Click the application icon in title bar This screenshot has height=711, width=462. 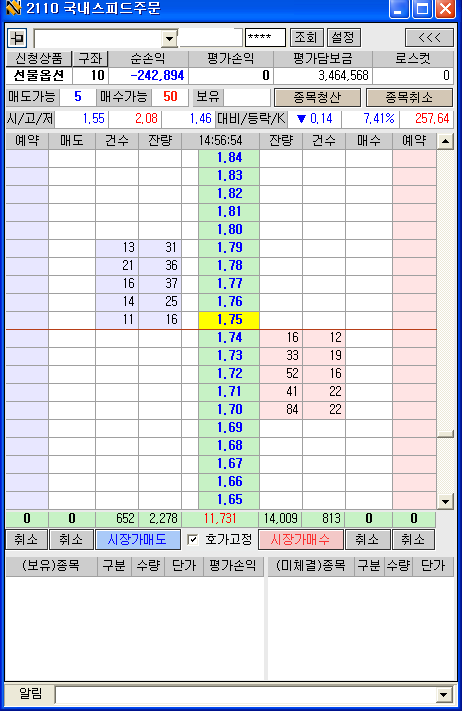click(14, 8)
